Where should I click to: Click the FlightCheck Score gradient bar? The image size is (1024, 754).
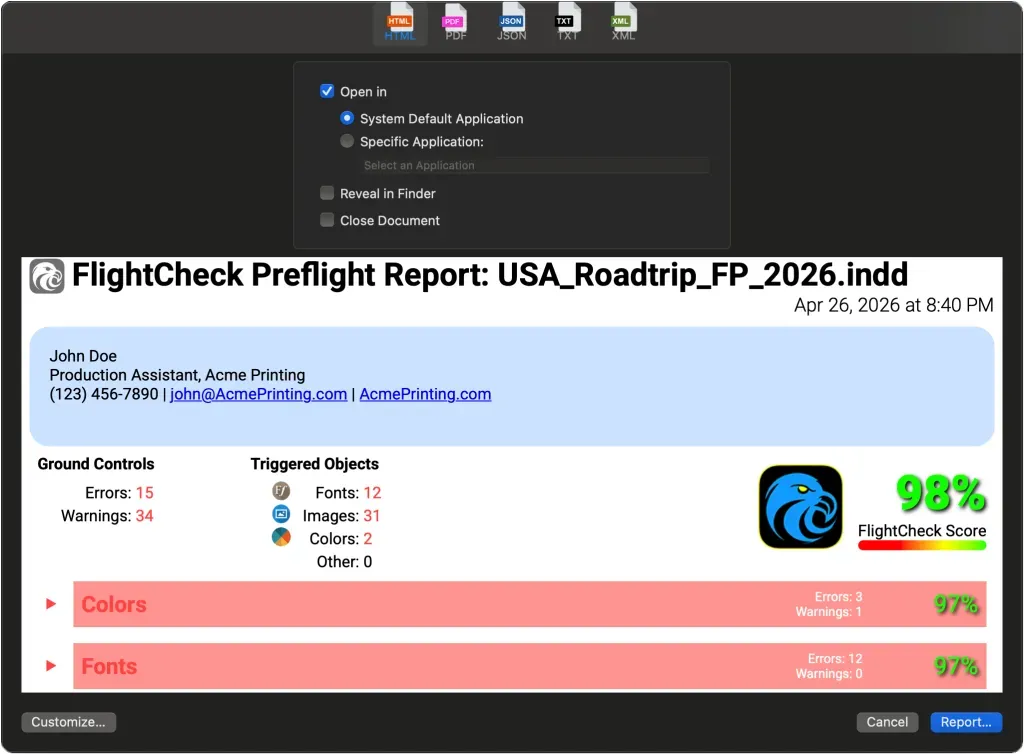pos(922,546)
